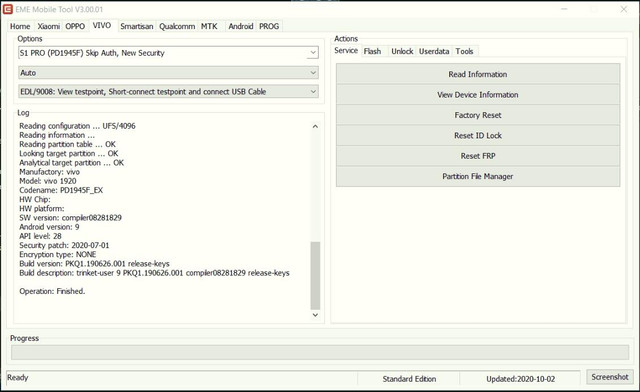
Task: Open the EDL/9008 connection mode dropdown
Action: 313,91
